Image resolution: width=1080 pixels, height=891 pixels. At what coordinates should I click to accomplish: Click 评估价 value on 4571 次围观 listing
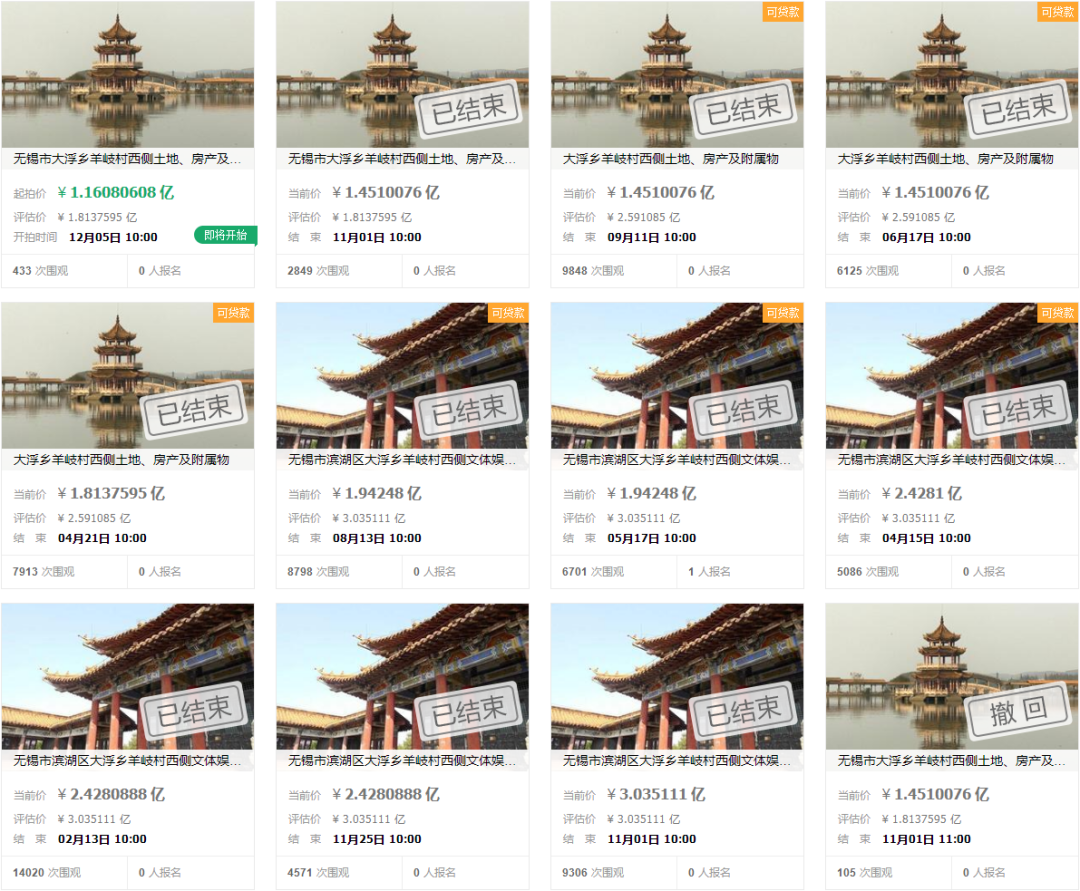coord(369,819)
